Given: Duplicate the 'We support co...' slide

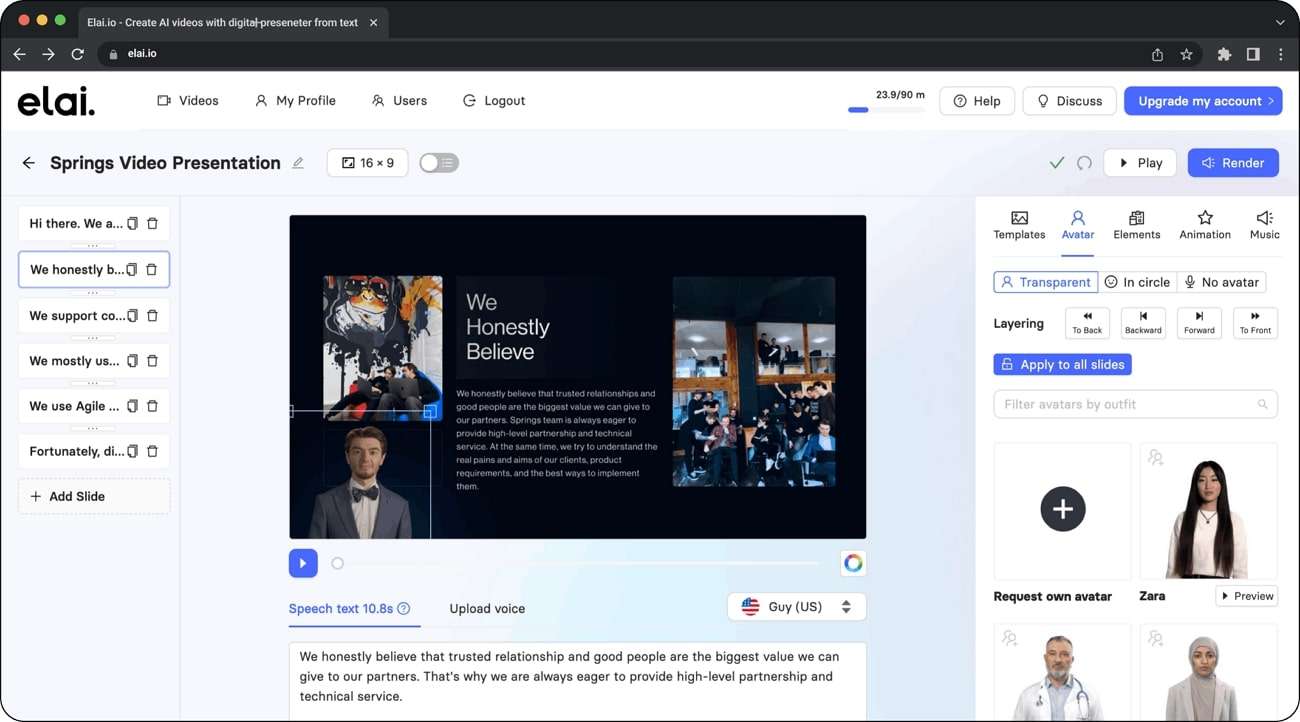Looking at the screenshot, I should tap(132, 316).
